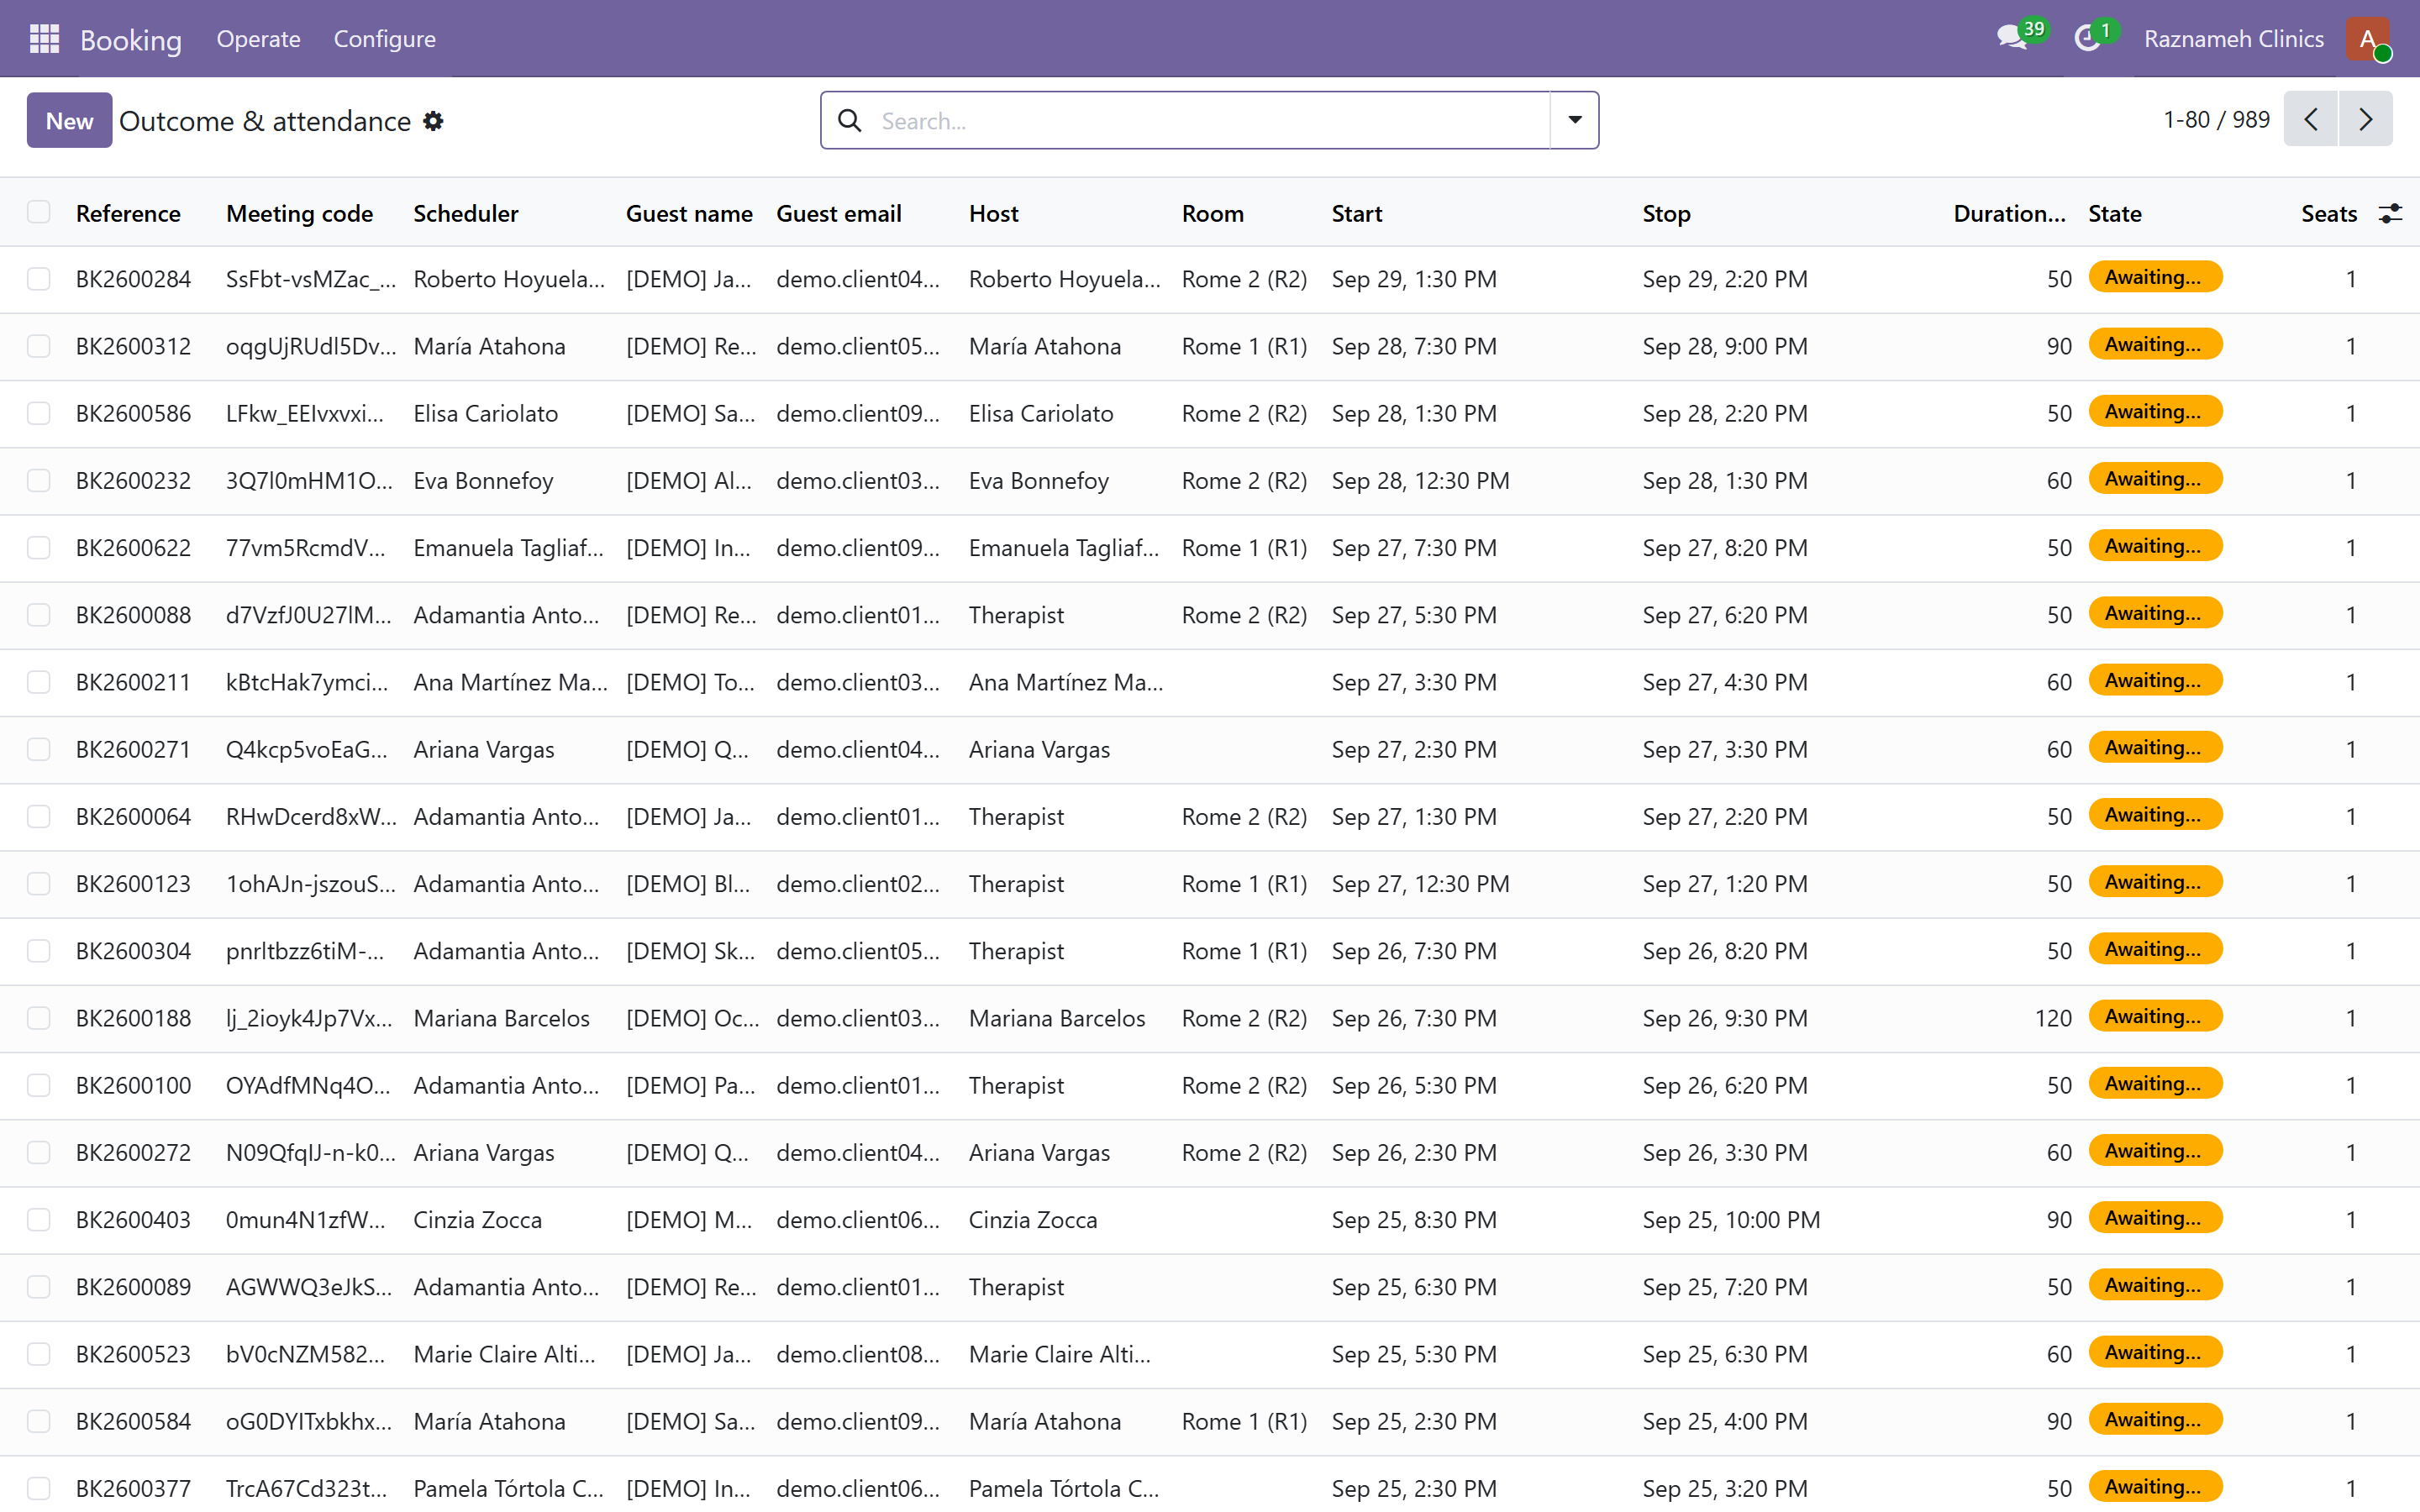
Task: Check the row BK2600284 checkbox
Action: coord(39,279)
